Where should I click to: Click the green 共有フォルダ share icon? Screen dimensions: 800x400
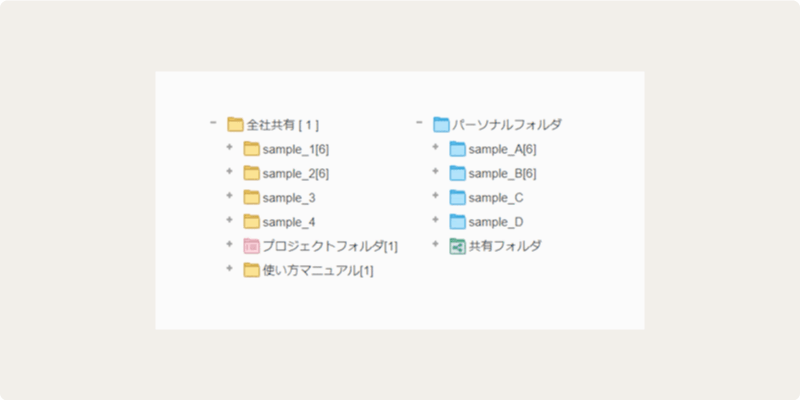pyautogui.click(x=457, y=246)
